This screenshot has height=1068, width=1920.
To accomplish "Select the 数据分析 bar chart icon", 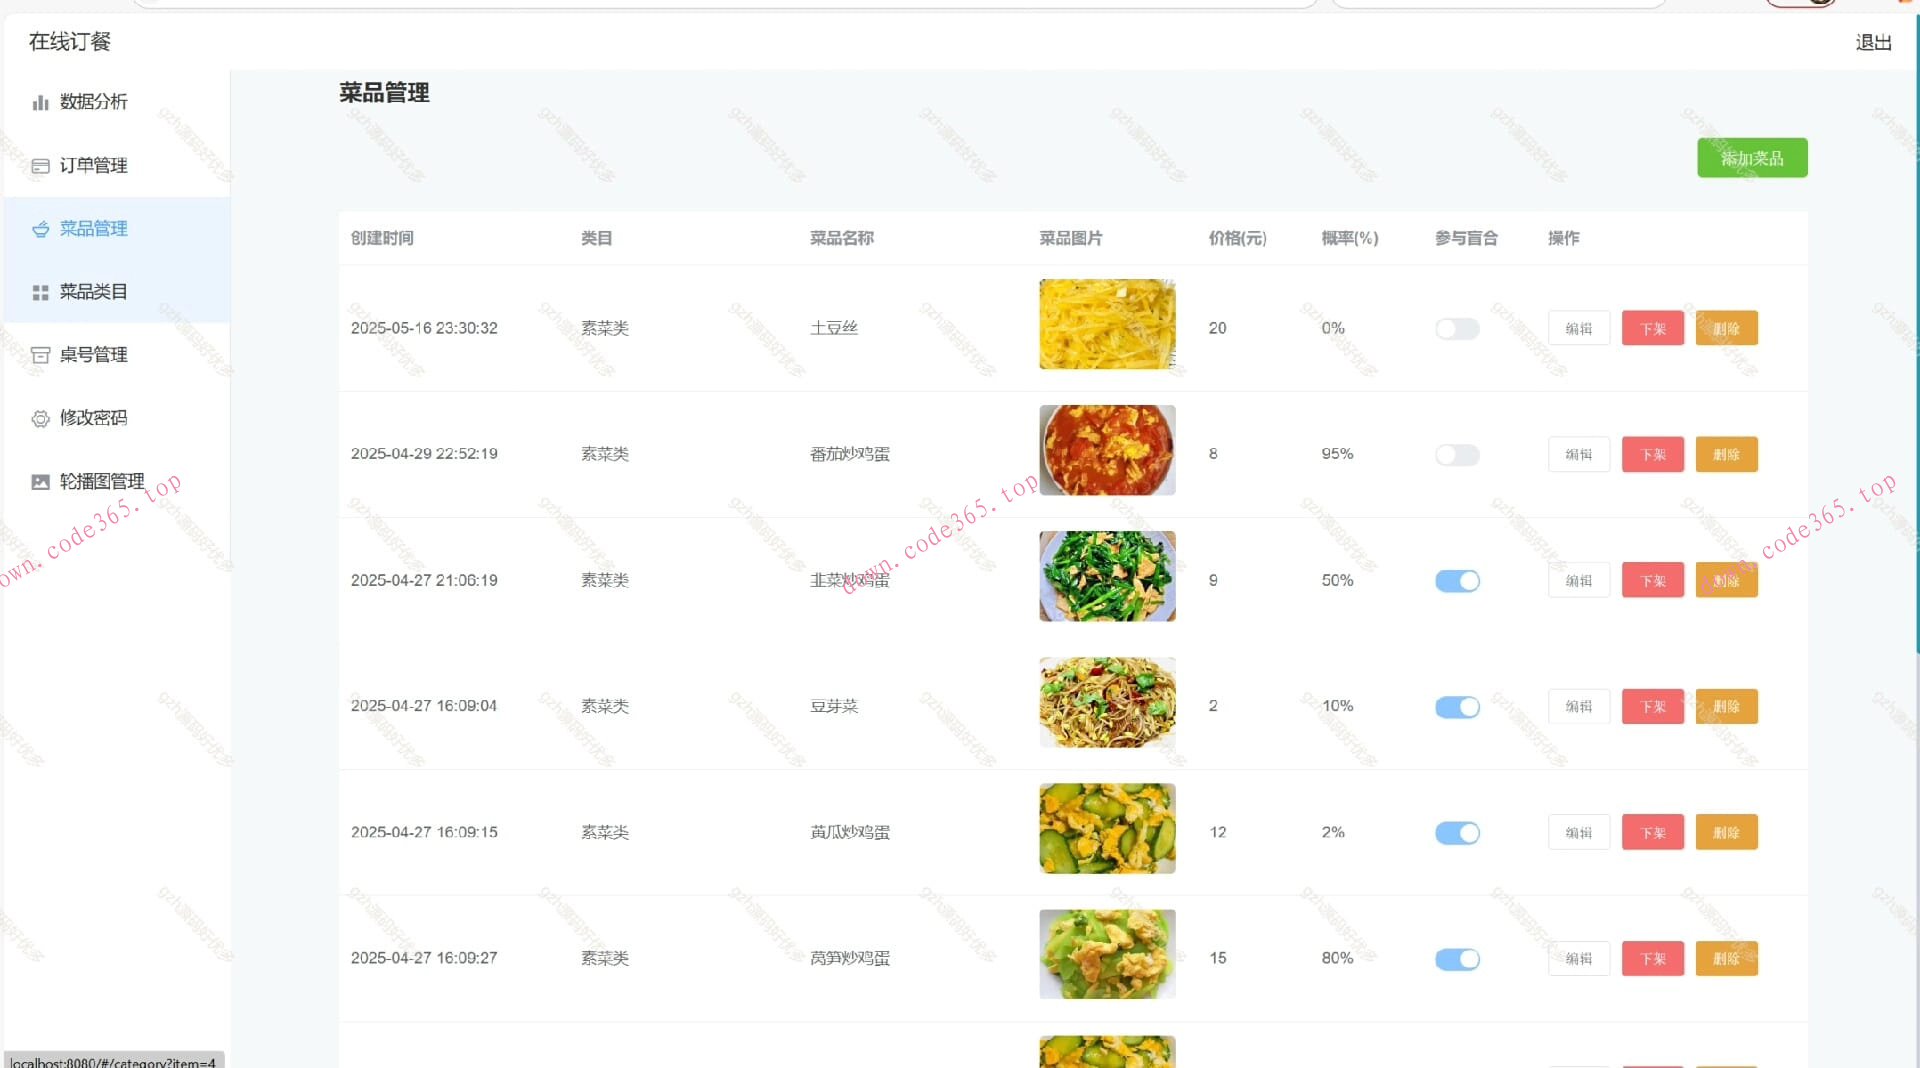I will (x=40, y=101).
